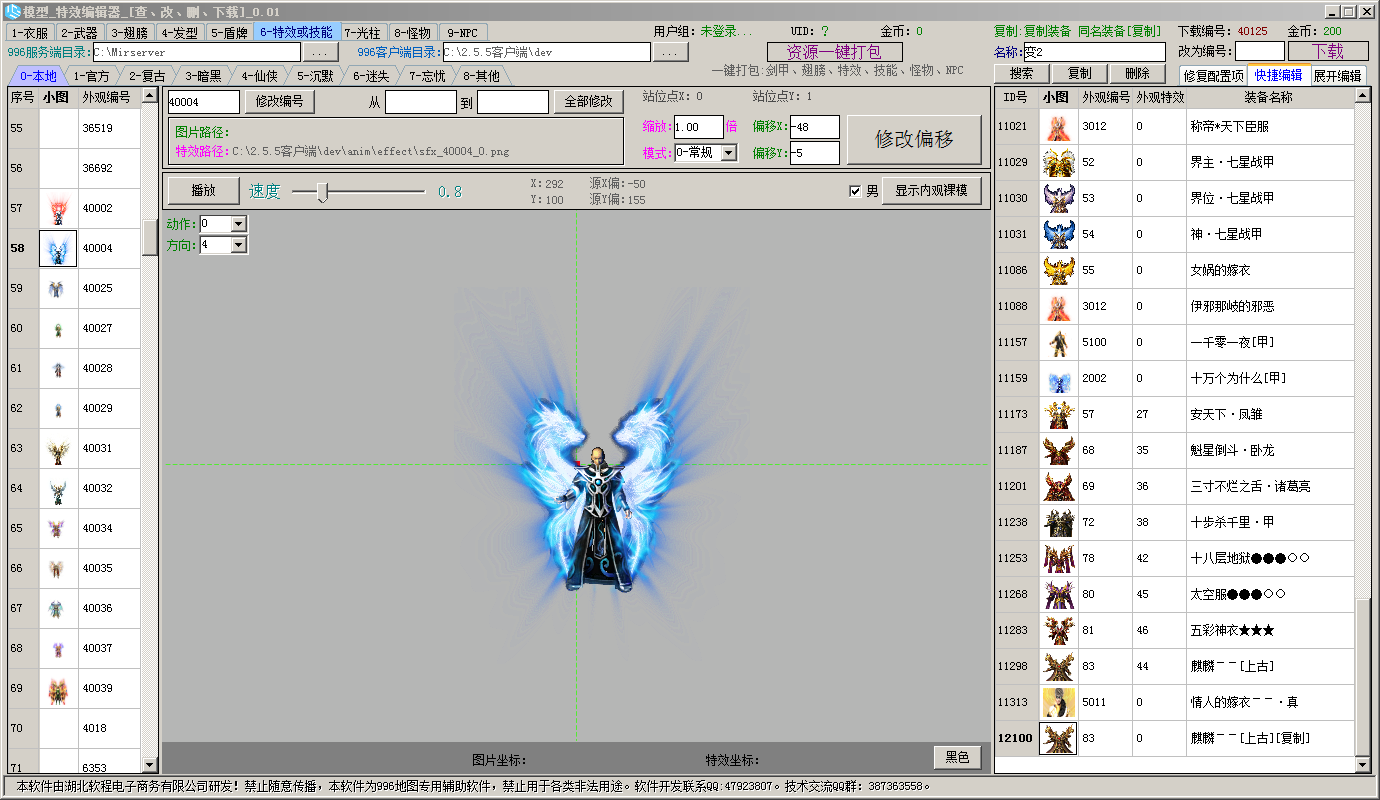
Task: Switch to the 展开编辑 tab
Action: click(x=1338, y=75)
